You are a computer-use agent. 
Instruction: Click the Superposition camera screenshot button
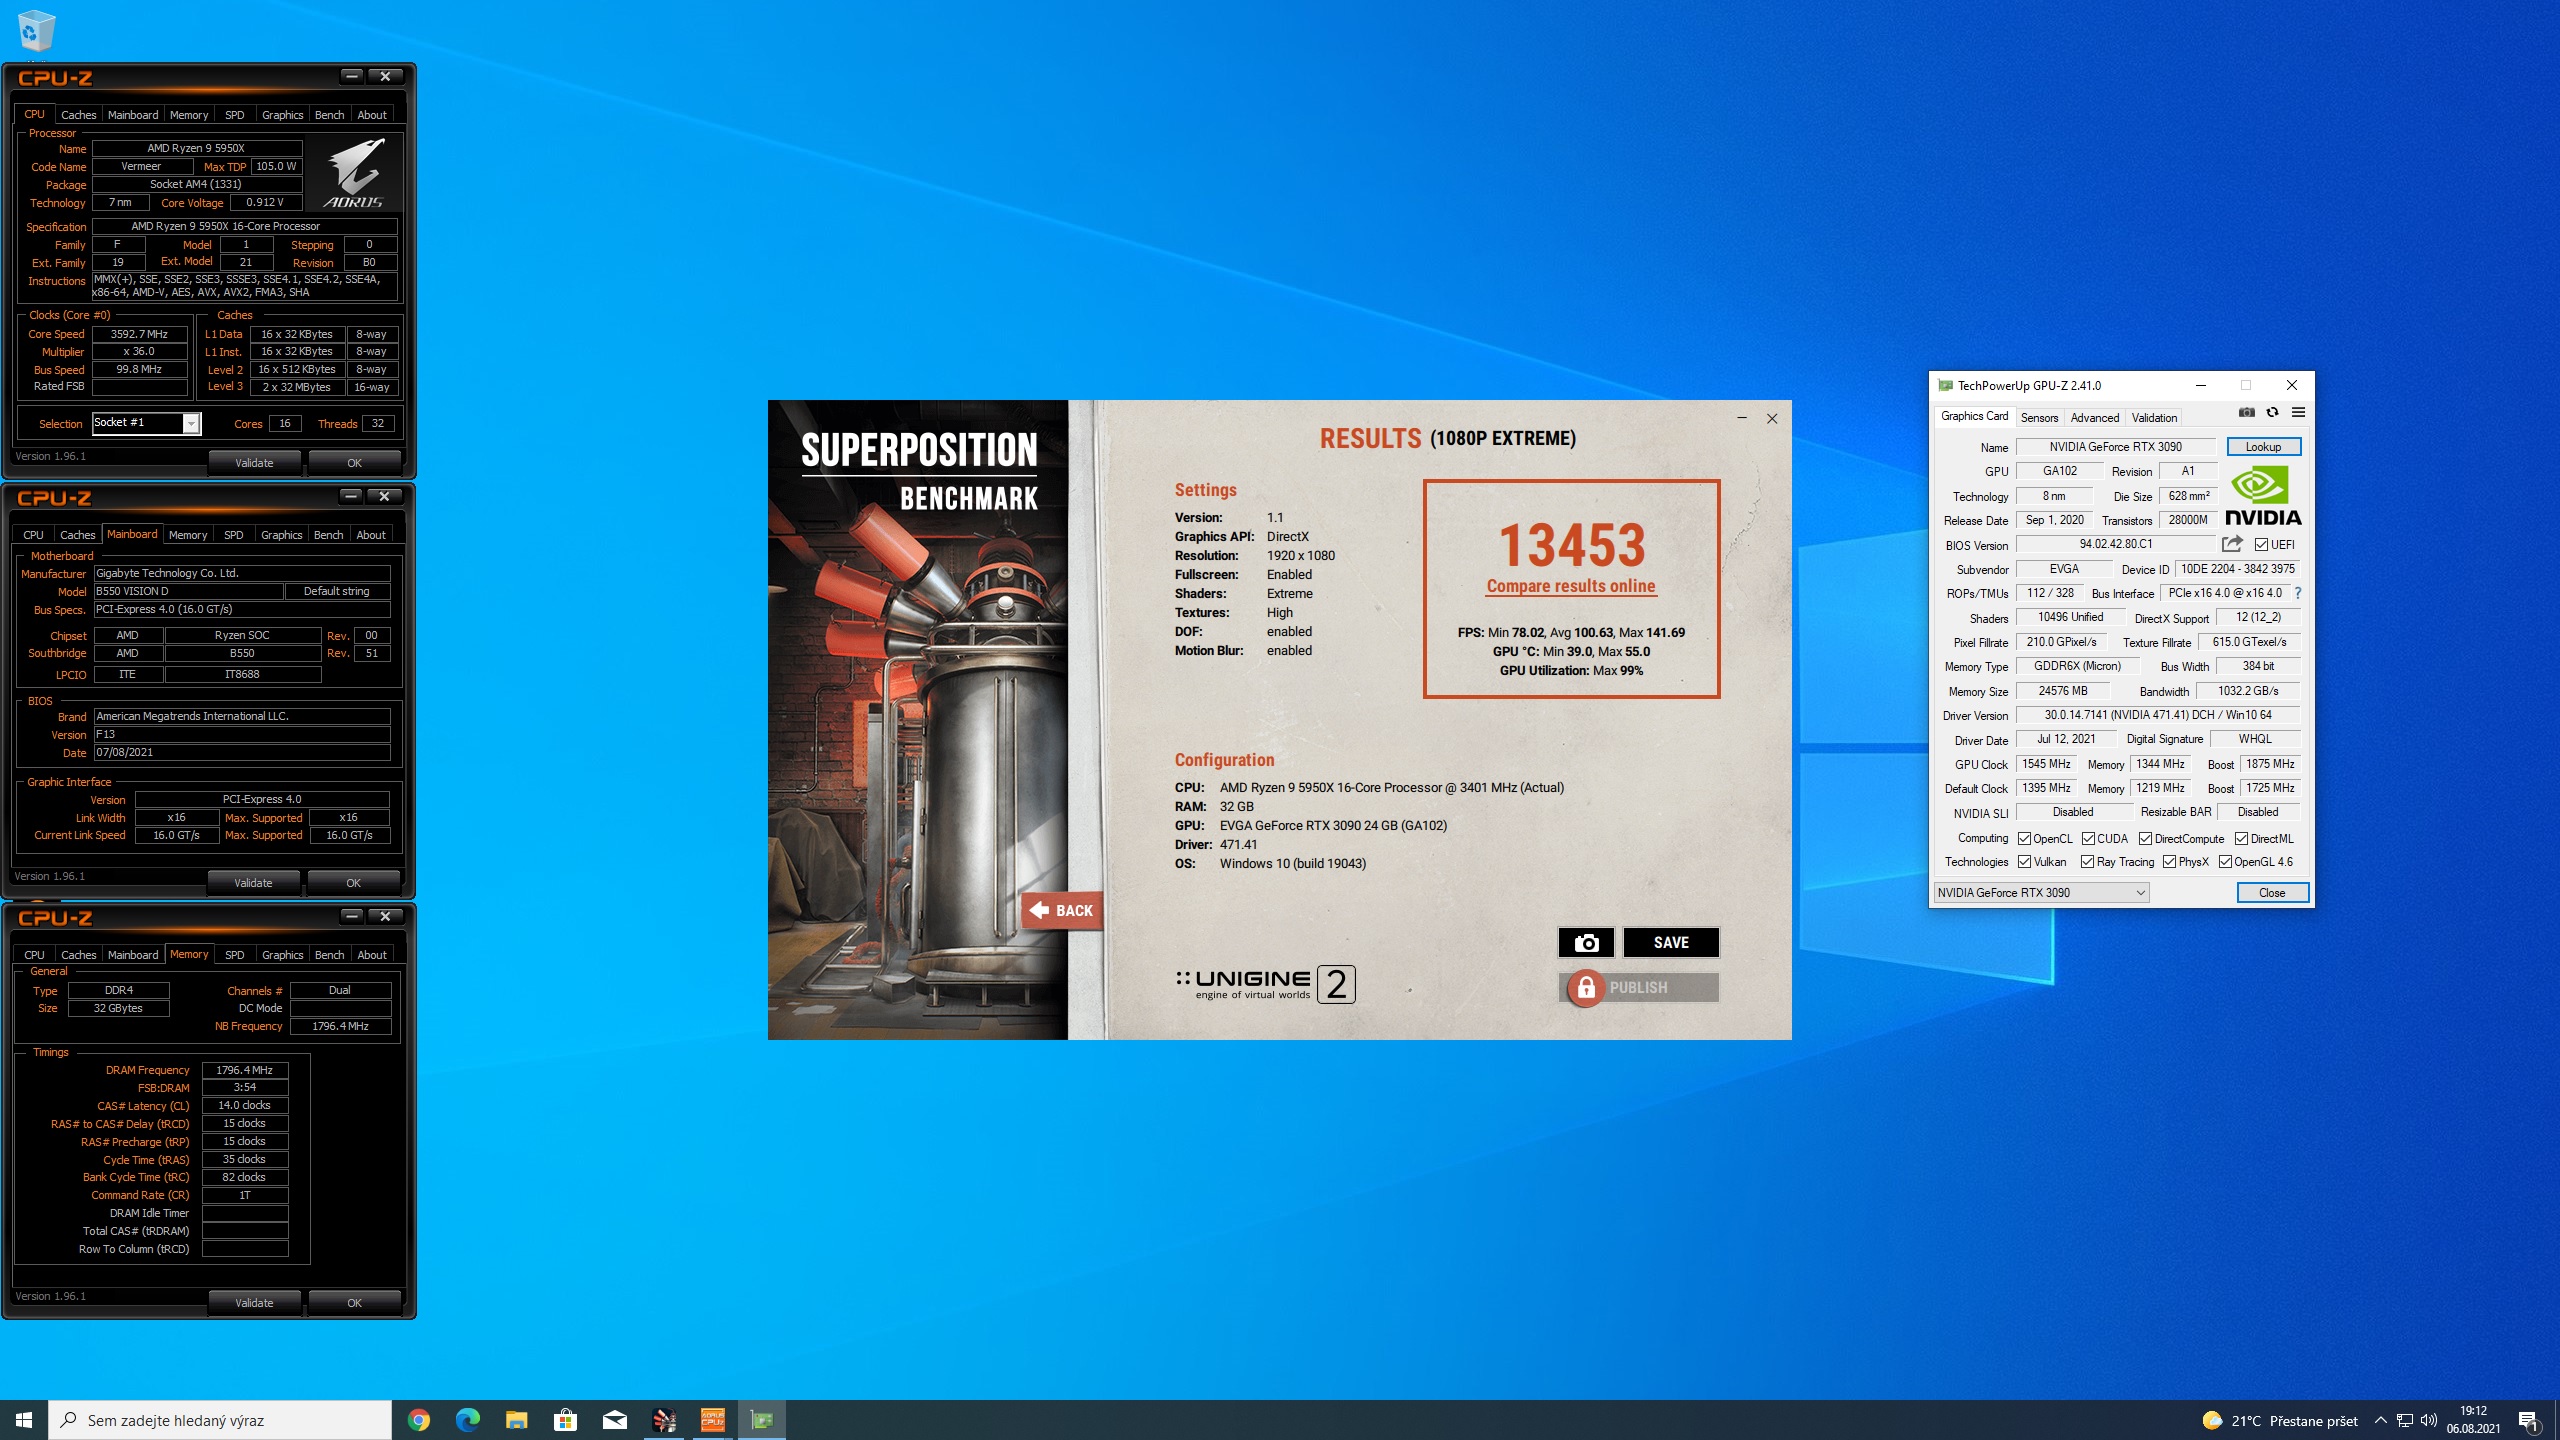[x=1586, y=942]
